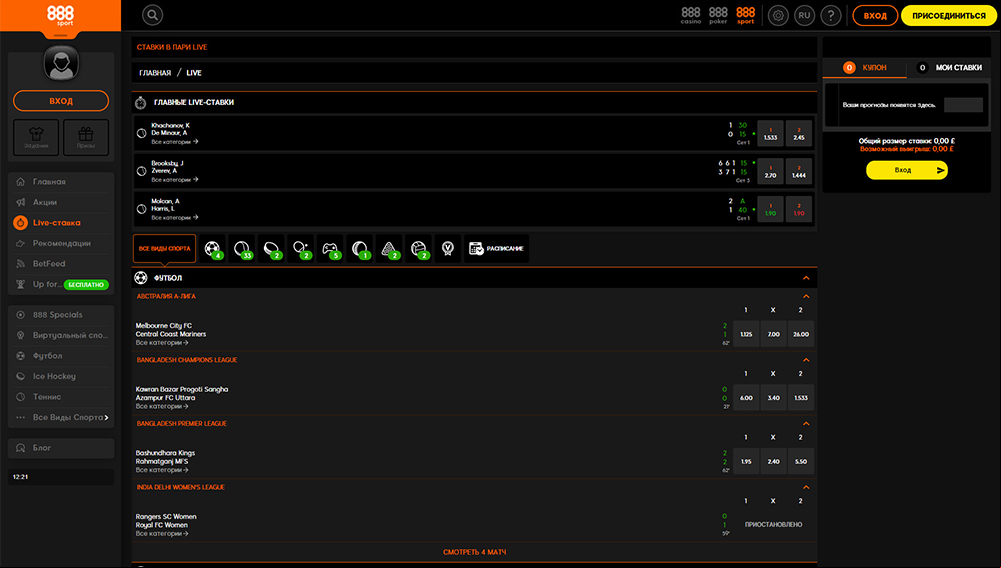Switch to 888 poker logo
The width and height of the screenshot is (1001, 568).
pos(718,15)
